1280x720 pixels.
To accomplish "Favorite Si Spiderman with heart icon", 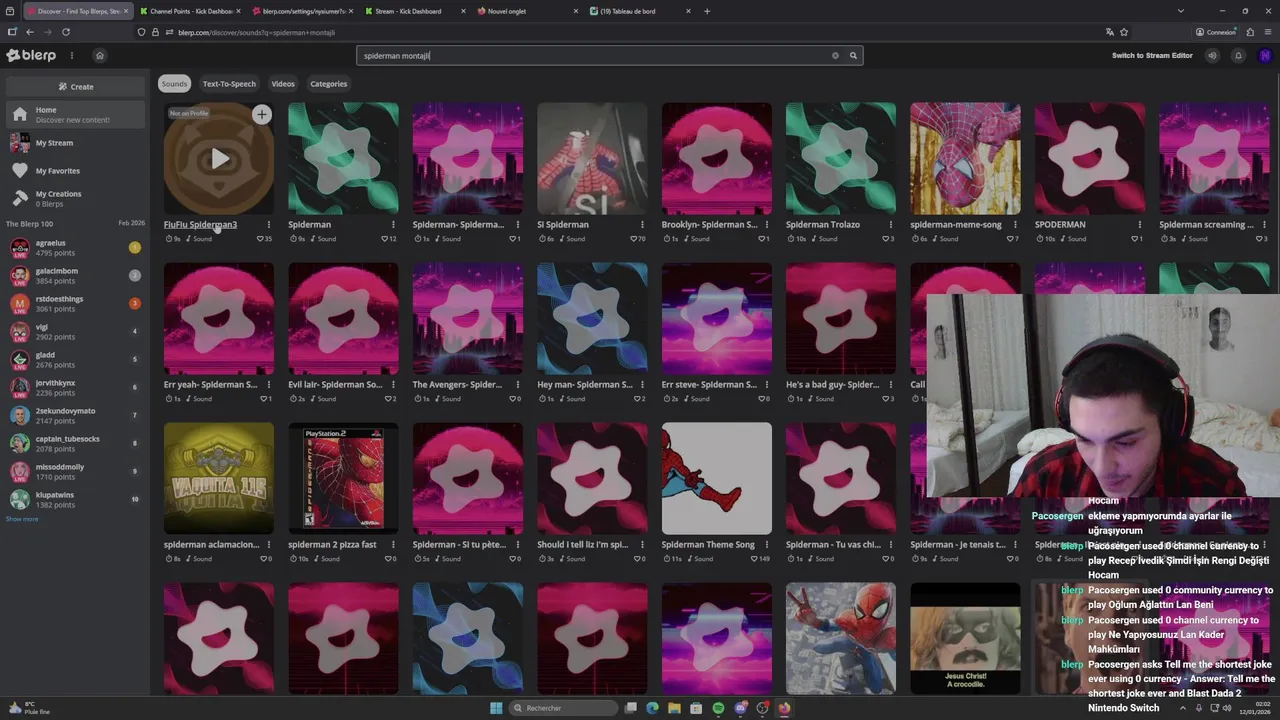I will coord(634,239).
